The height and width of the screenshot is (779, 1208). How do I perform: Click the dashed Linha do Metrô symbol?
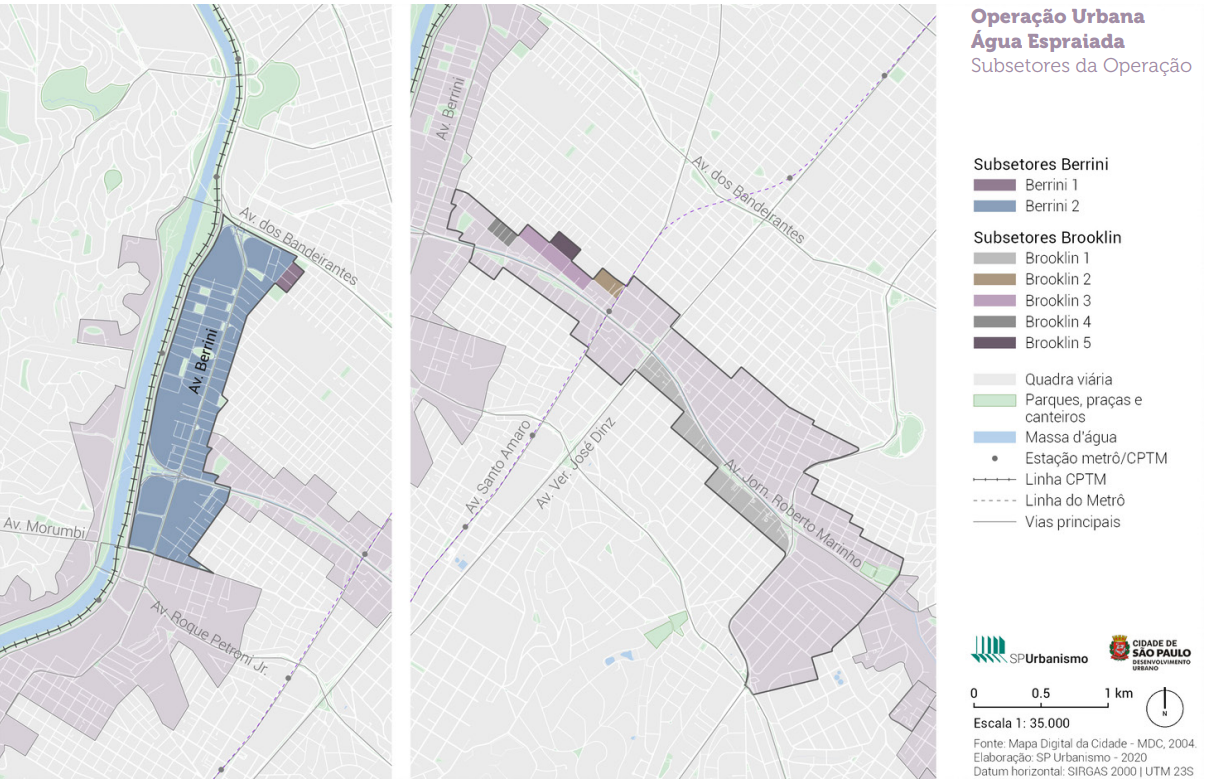[994, 501]
